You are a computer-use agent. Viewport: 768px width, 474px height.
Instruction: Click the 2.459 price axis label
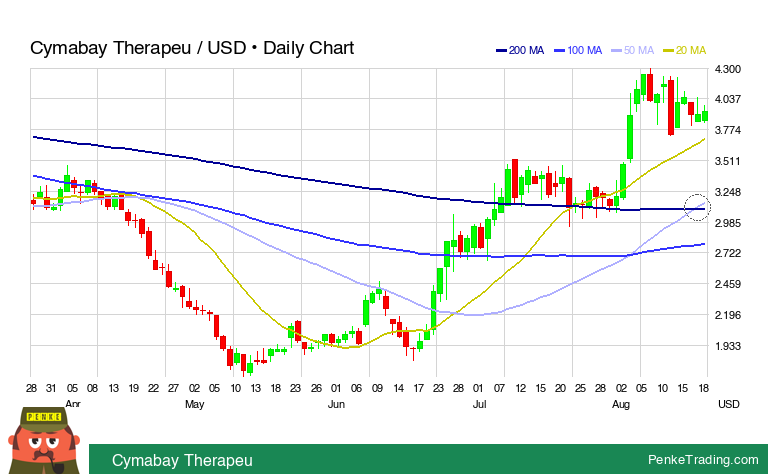[x=727, y=284]
